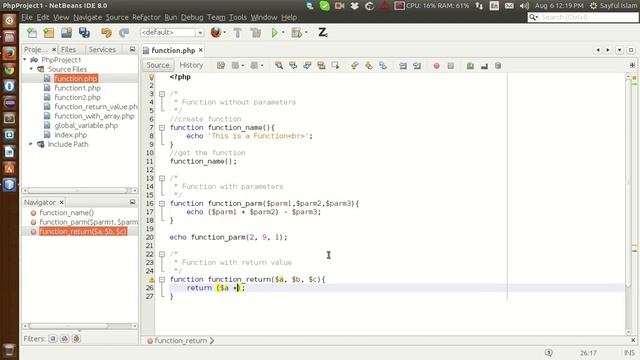Click the Firefox browser icon in the toolbar
The image size is (640, 360).
click(216, 32)
